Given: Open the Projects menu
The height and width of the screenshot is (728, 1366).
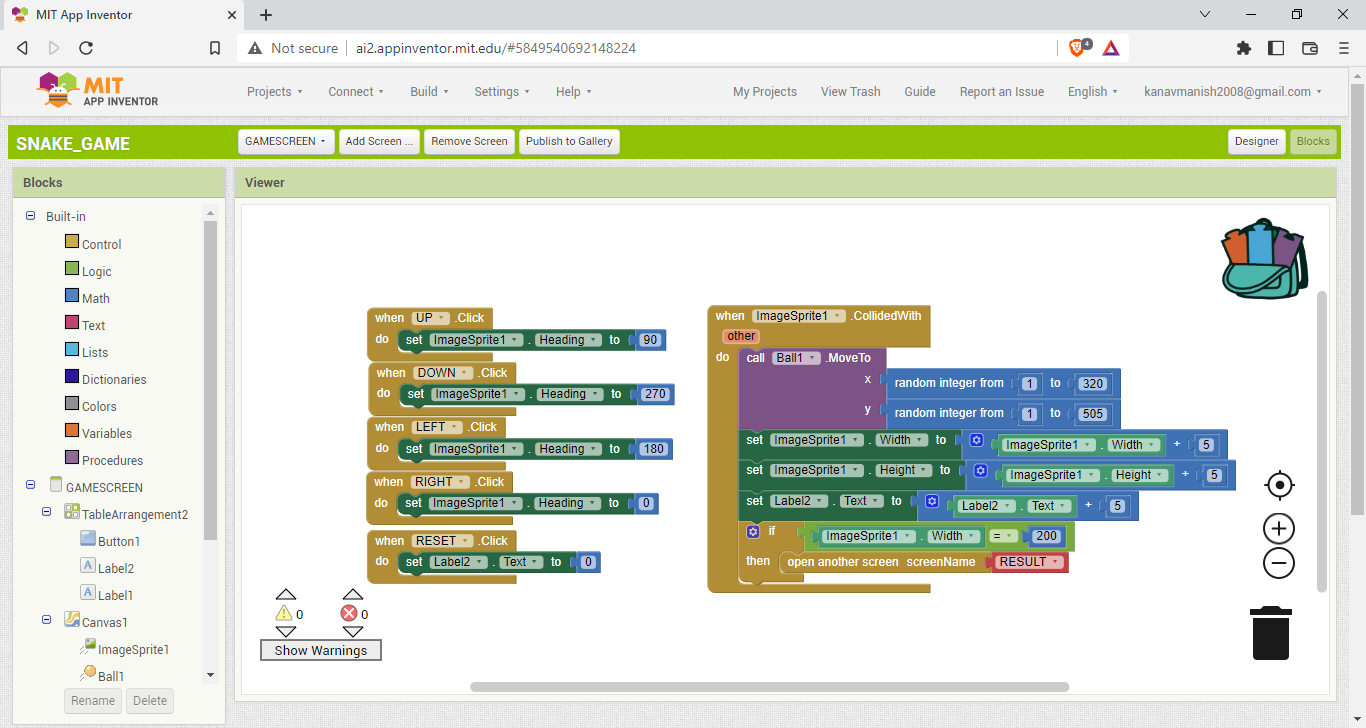Looking at the screenshot, I should tap(275, 92).
